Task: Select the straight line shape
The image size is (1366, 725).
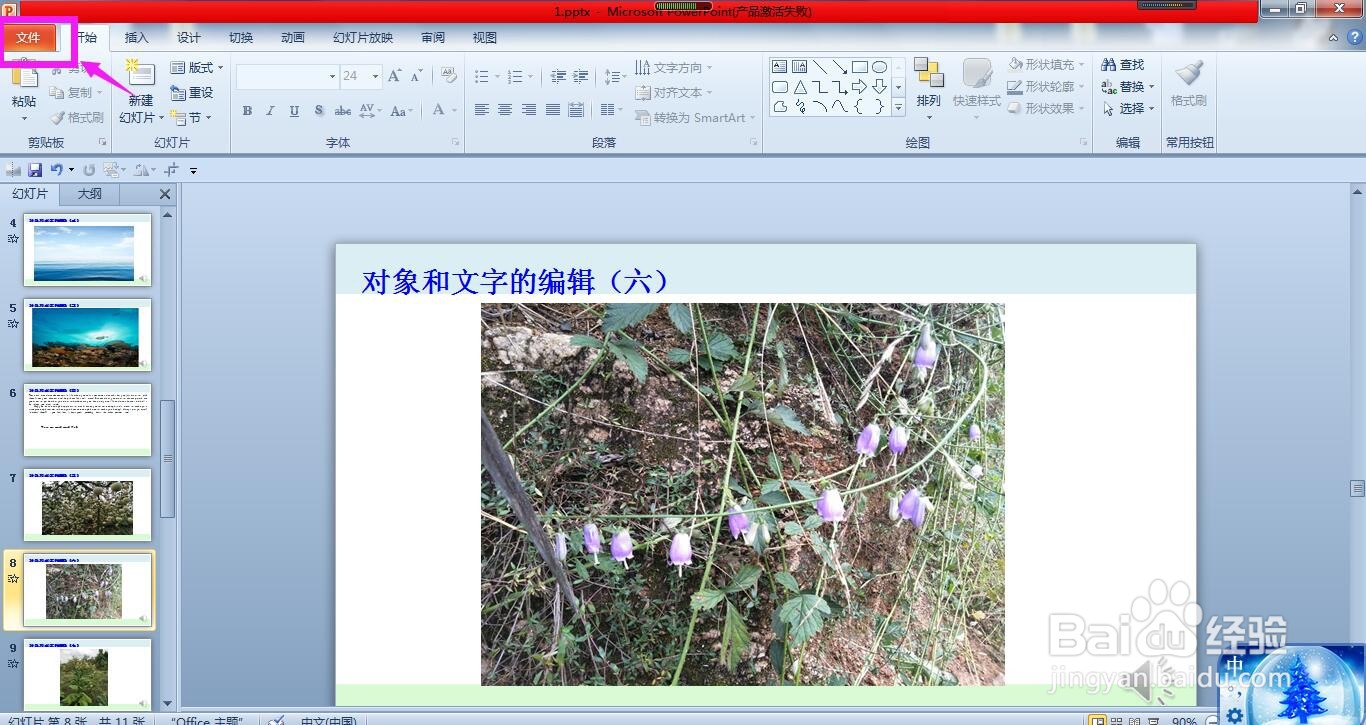Action: tap(820, 67)
